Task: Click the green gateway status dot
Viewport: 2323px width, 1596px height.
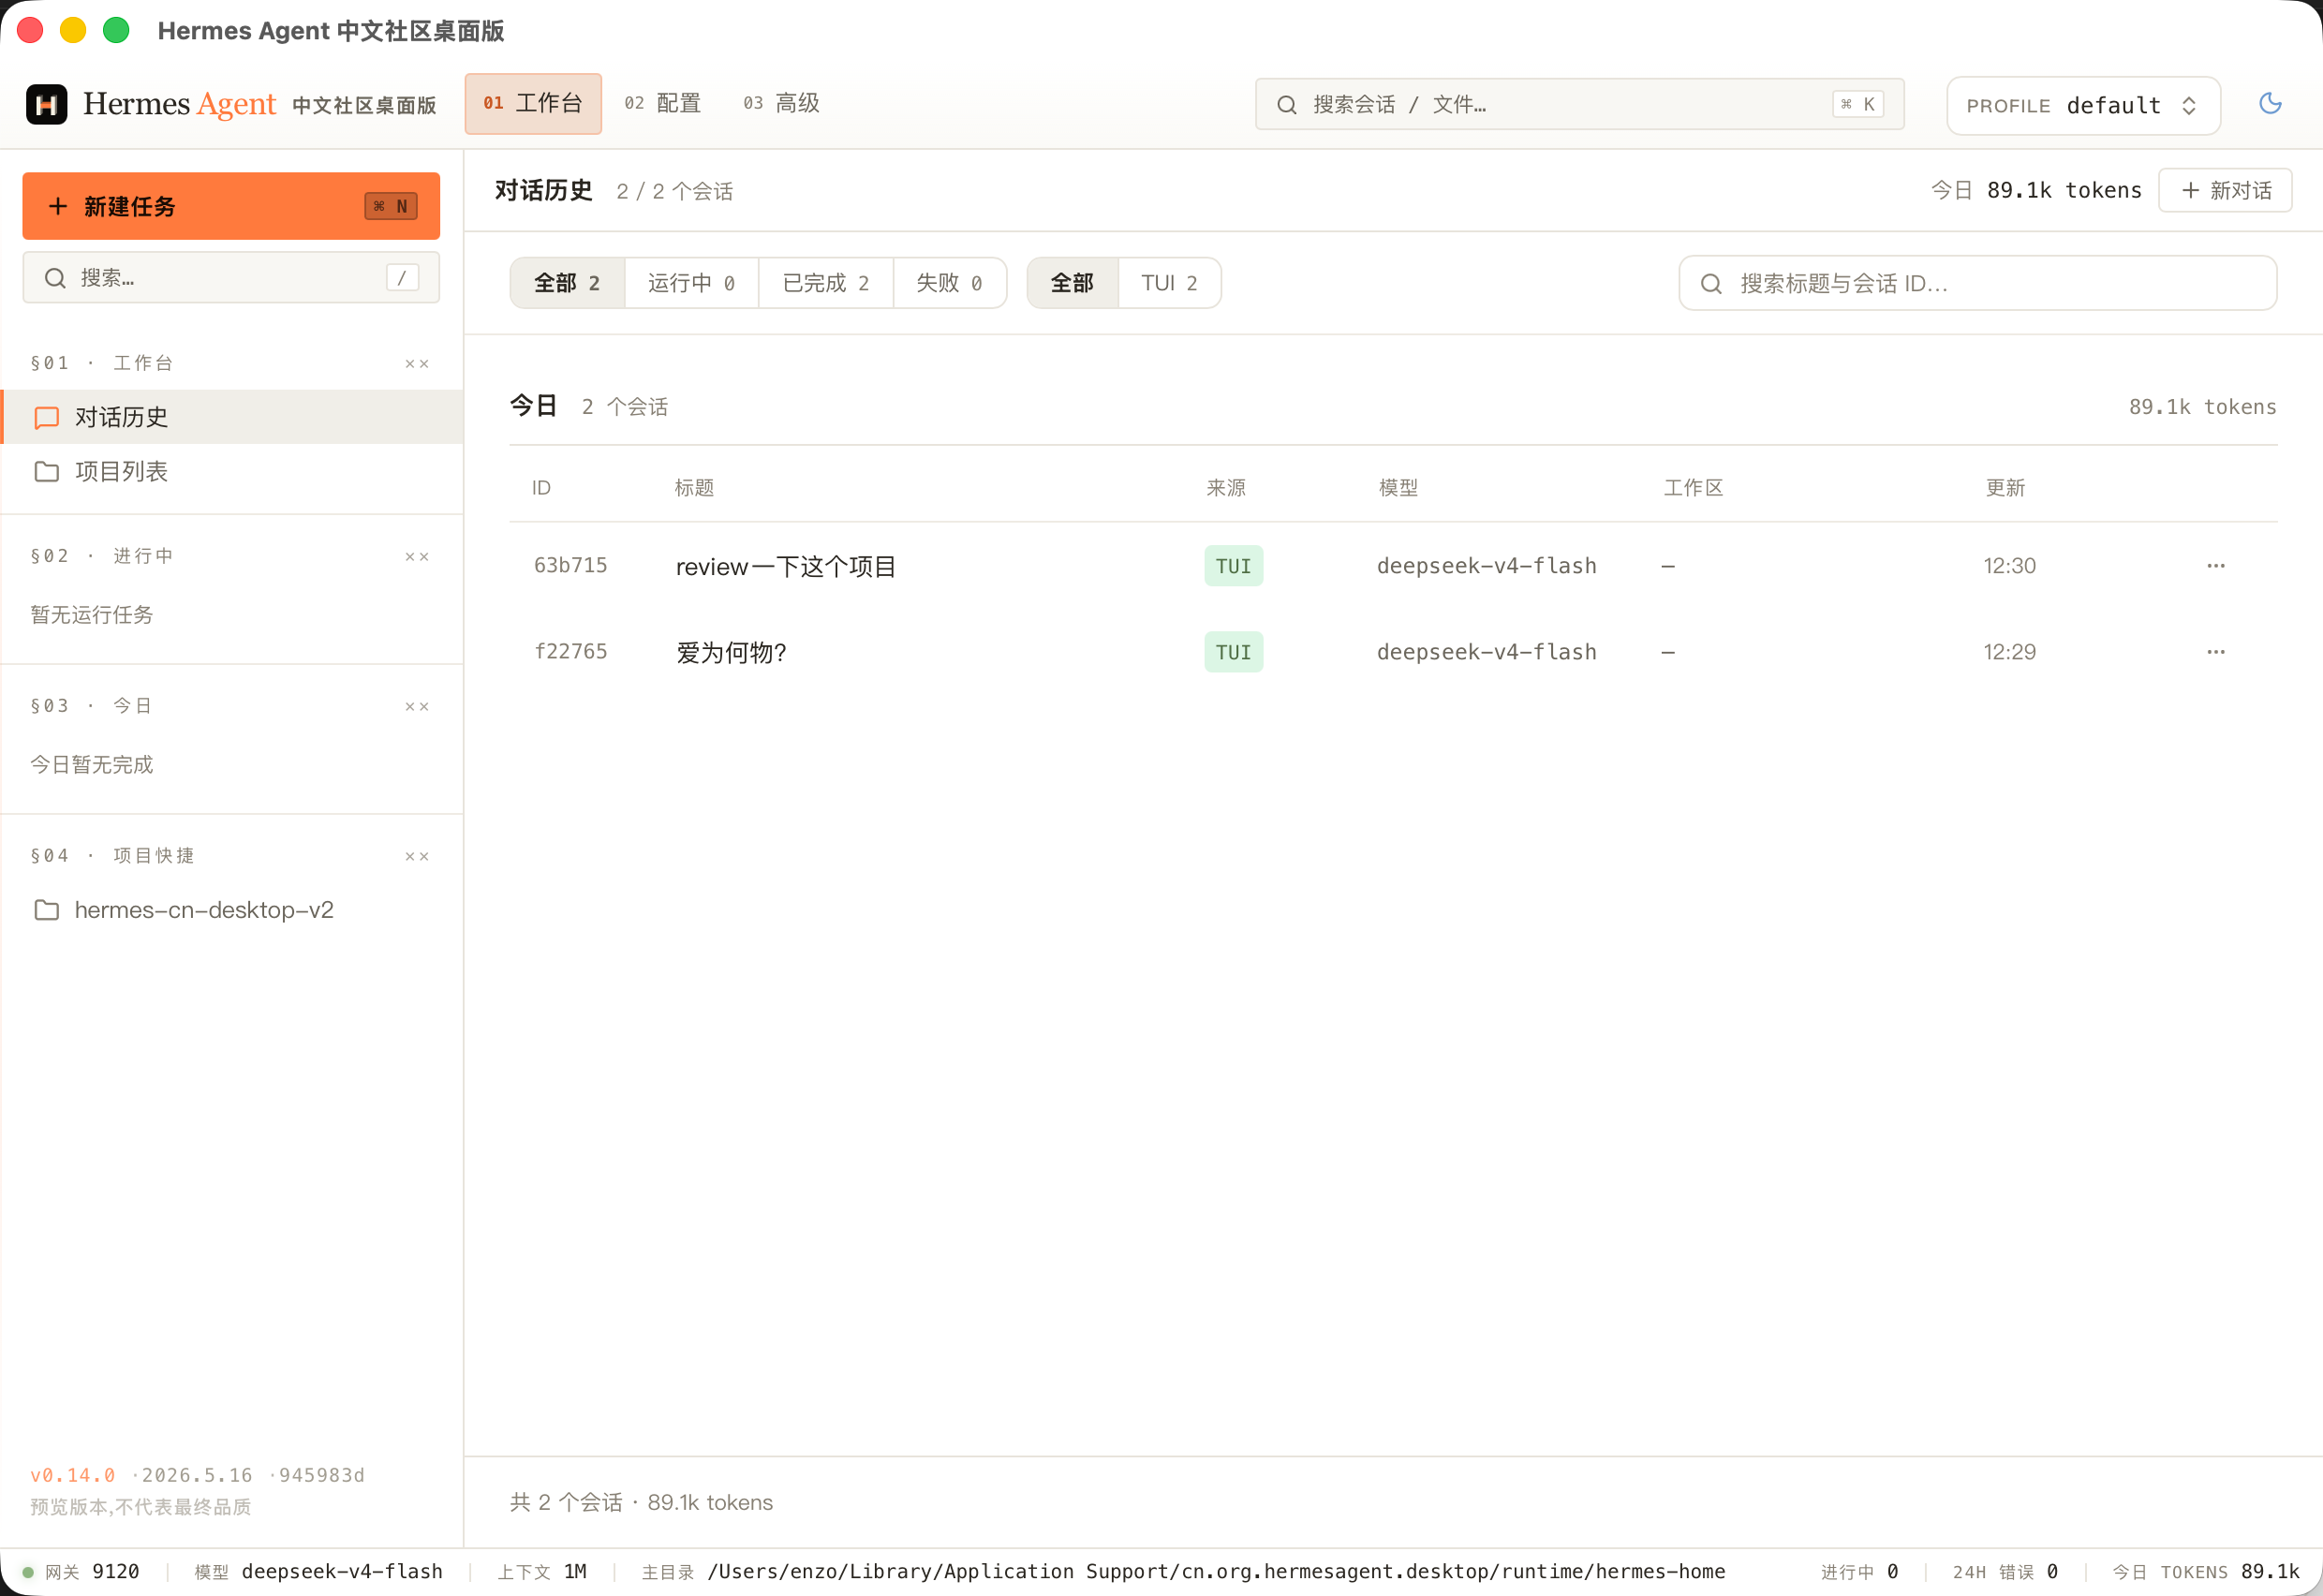Action: click(x=28, y=1572)
